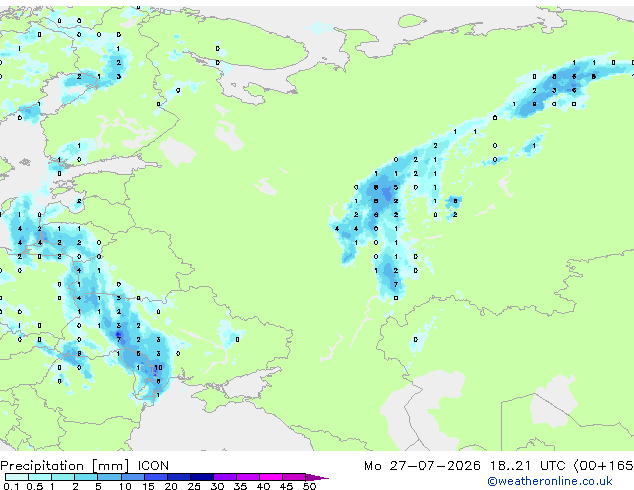The image size is (634, 490).
Task: Click the '0.1' legend scale label
Action: pos(11,486)
